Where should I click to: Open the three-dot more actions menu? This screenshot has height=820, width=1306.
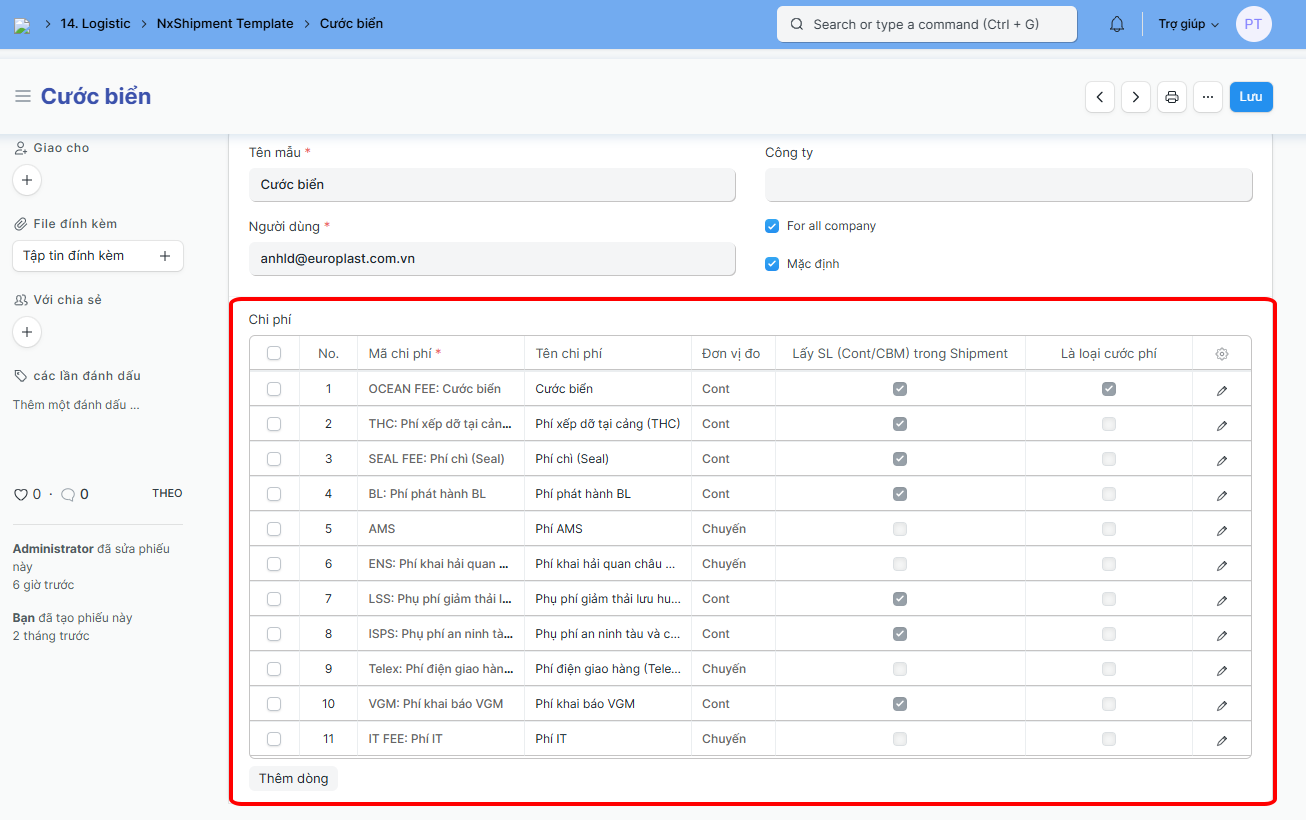(1208, 97)
